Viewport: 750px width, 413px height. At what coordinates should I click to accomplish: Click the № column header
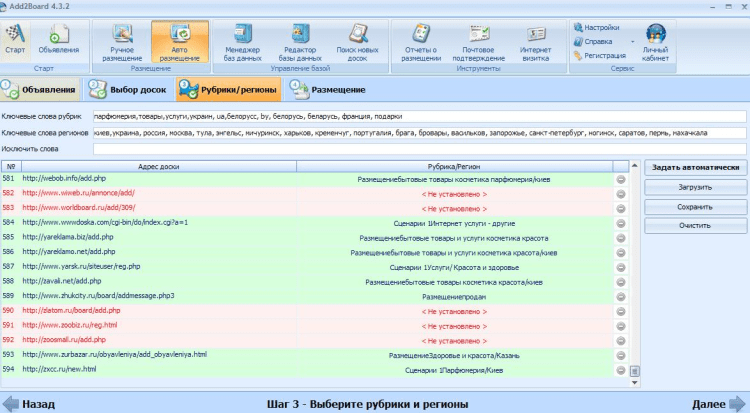11,167
